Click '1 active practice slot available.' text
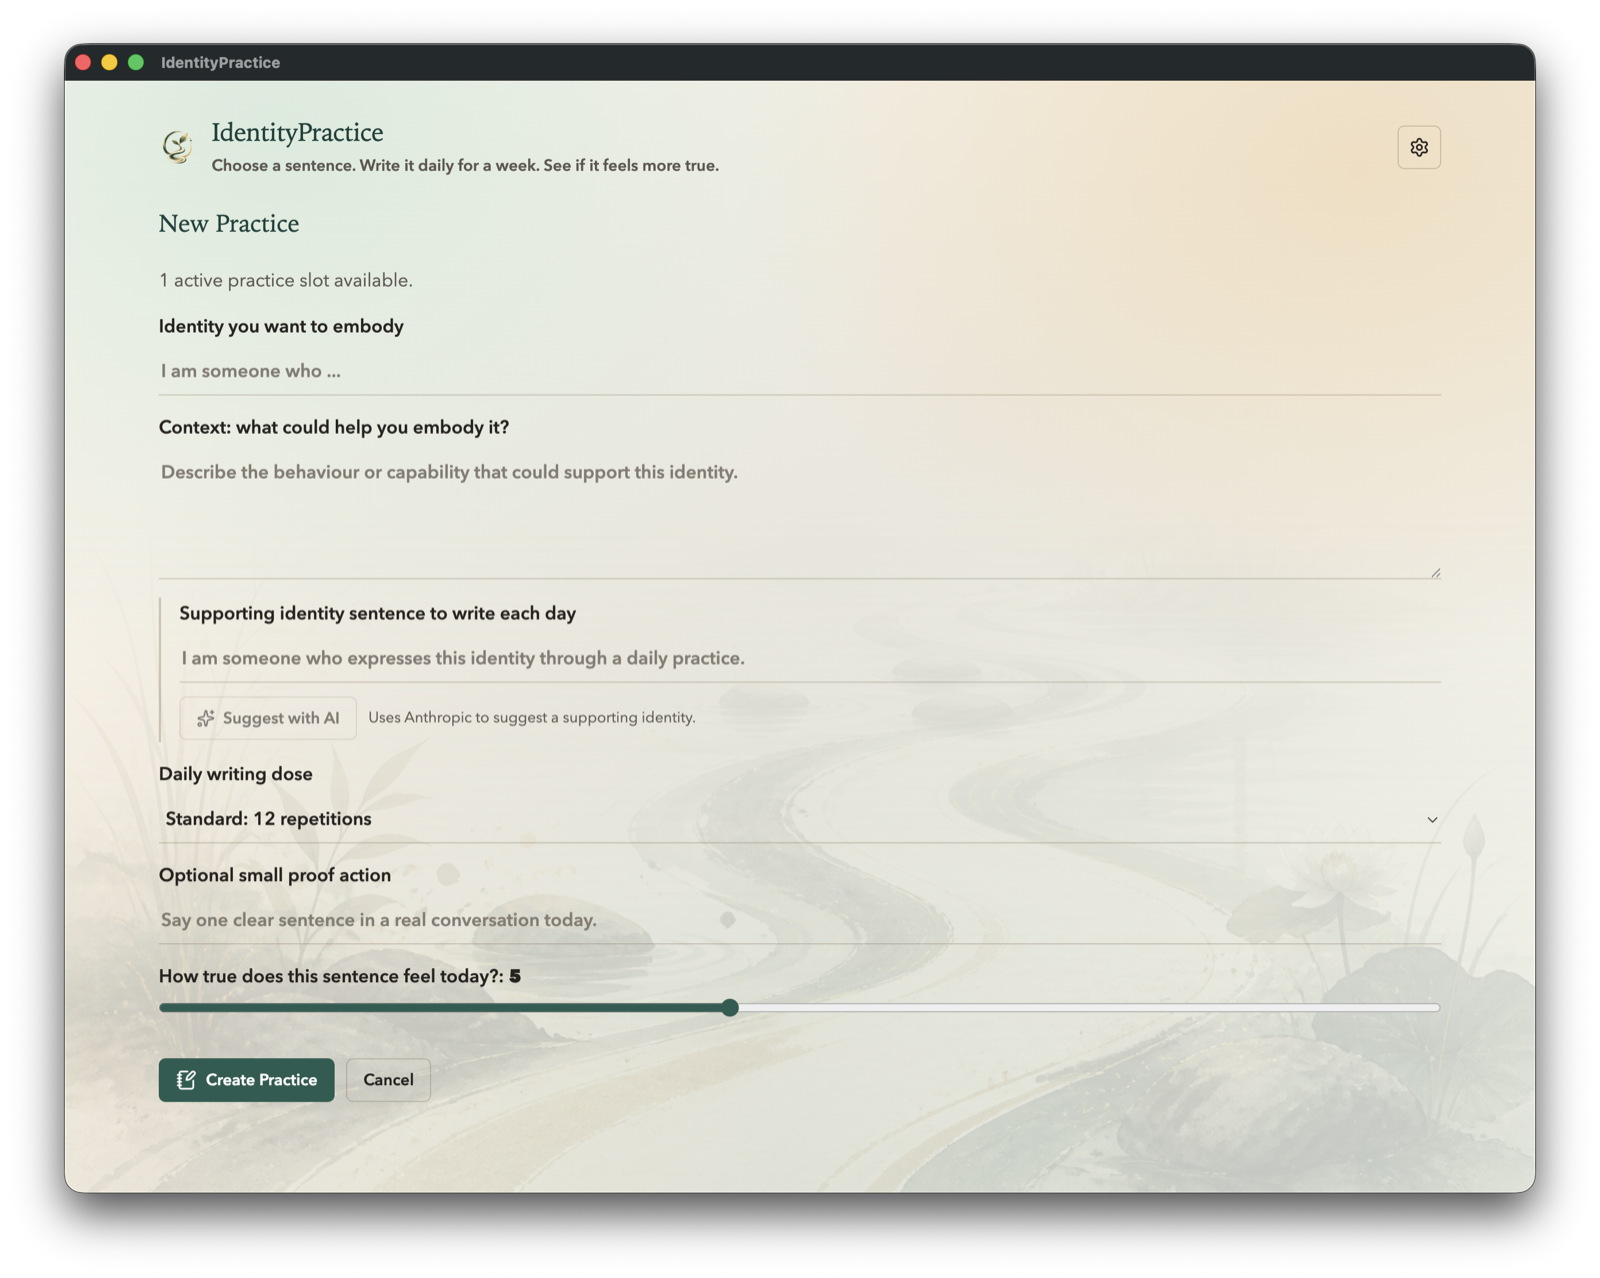 point(286,280)
